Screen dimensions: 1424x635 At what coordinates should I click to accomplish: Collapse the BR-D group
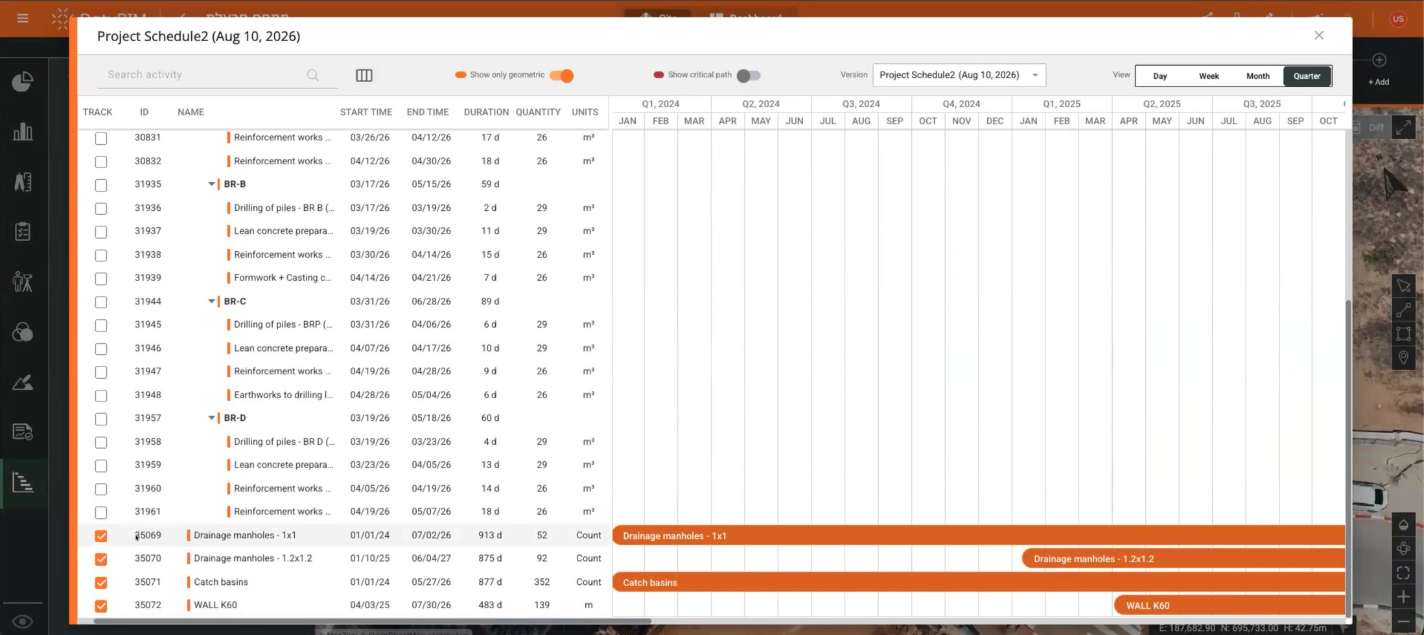click(x=212, y=418)
